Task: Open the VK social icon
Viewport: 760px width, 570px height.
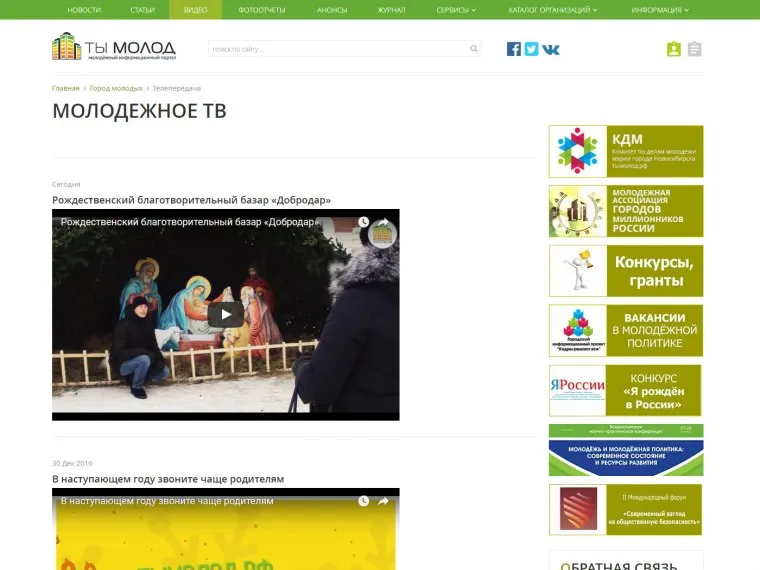Action: click(x=551, y=49)
